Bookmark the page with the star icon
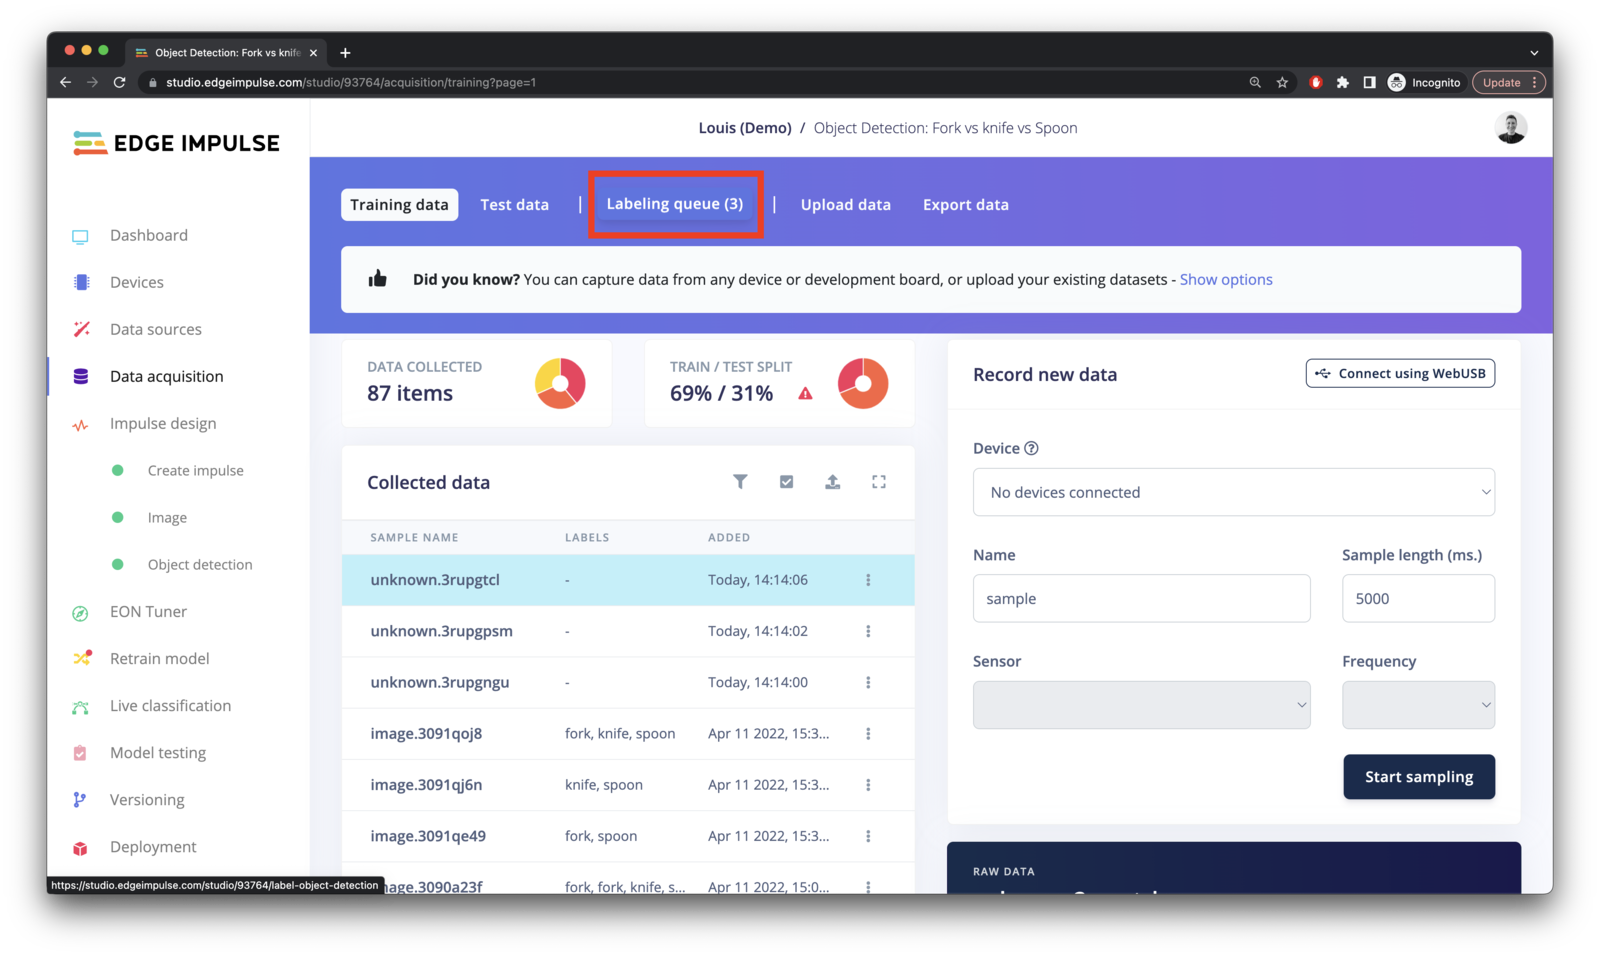 coord(1282,82)
